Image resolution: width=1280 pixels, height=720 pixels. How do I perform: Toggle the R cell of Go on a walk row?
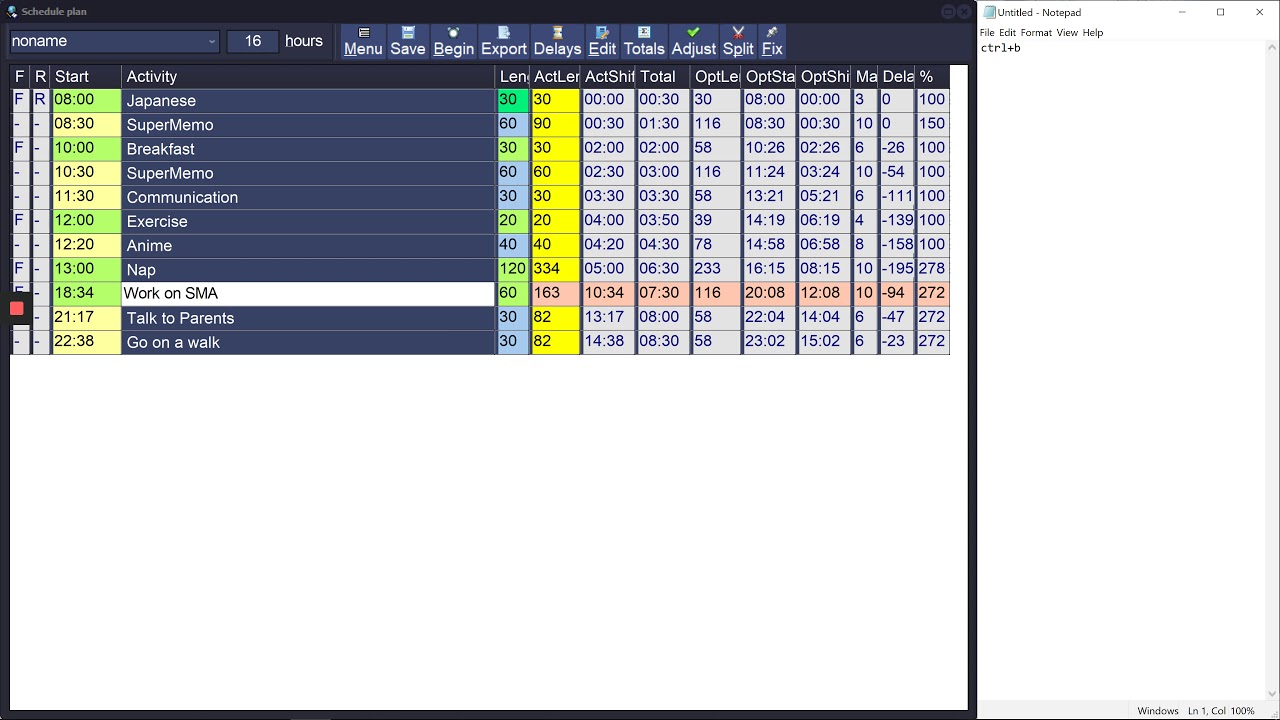pos(40,342)
